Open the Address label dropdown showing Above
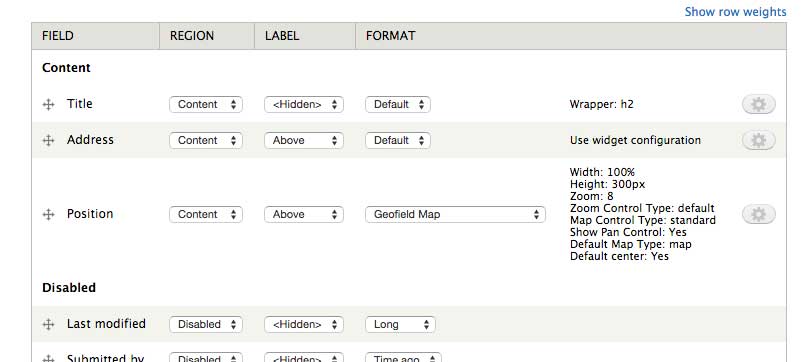This screenshot has height=362, width=808. [x=304, y=140]
